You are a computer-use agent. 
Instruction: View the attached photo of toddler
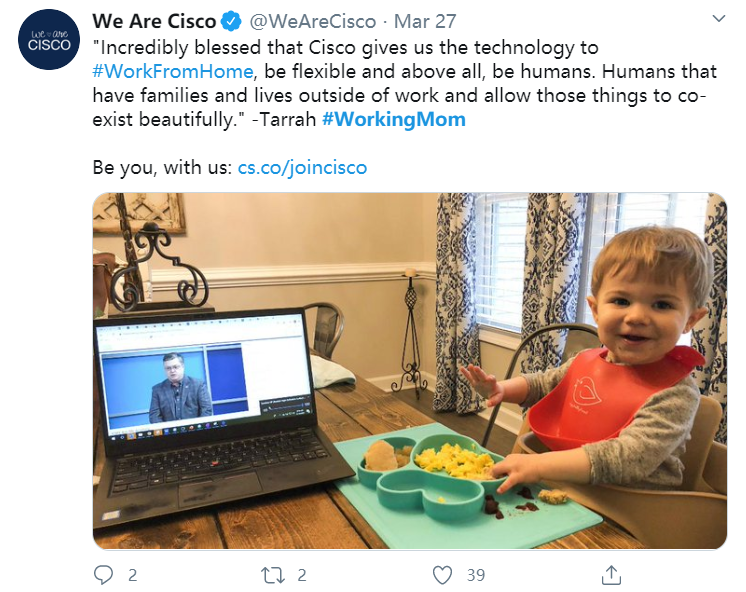pyautogui.click(x=410, y=371)
